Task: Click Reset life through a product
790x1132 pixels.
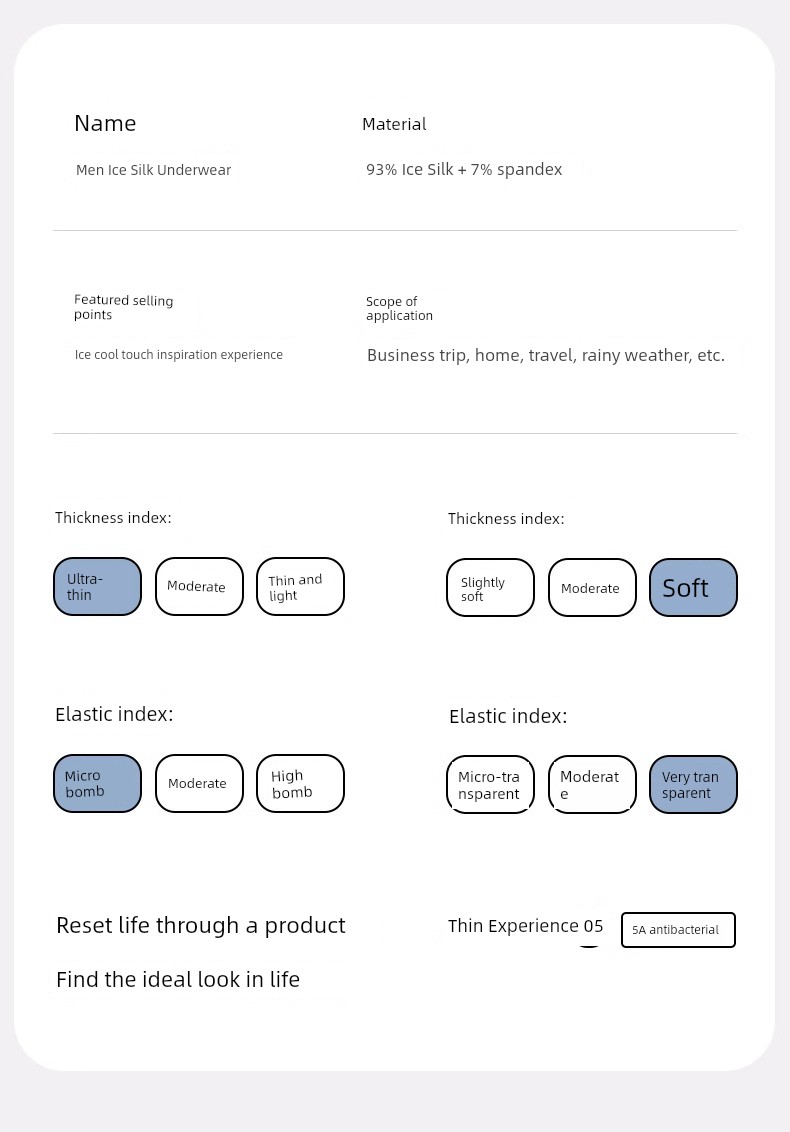Action: [x=201, y=926]
